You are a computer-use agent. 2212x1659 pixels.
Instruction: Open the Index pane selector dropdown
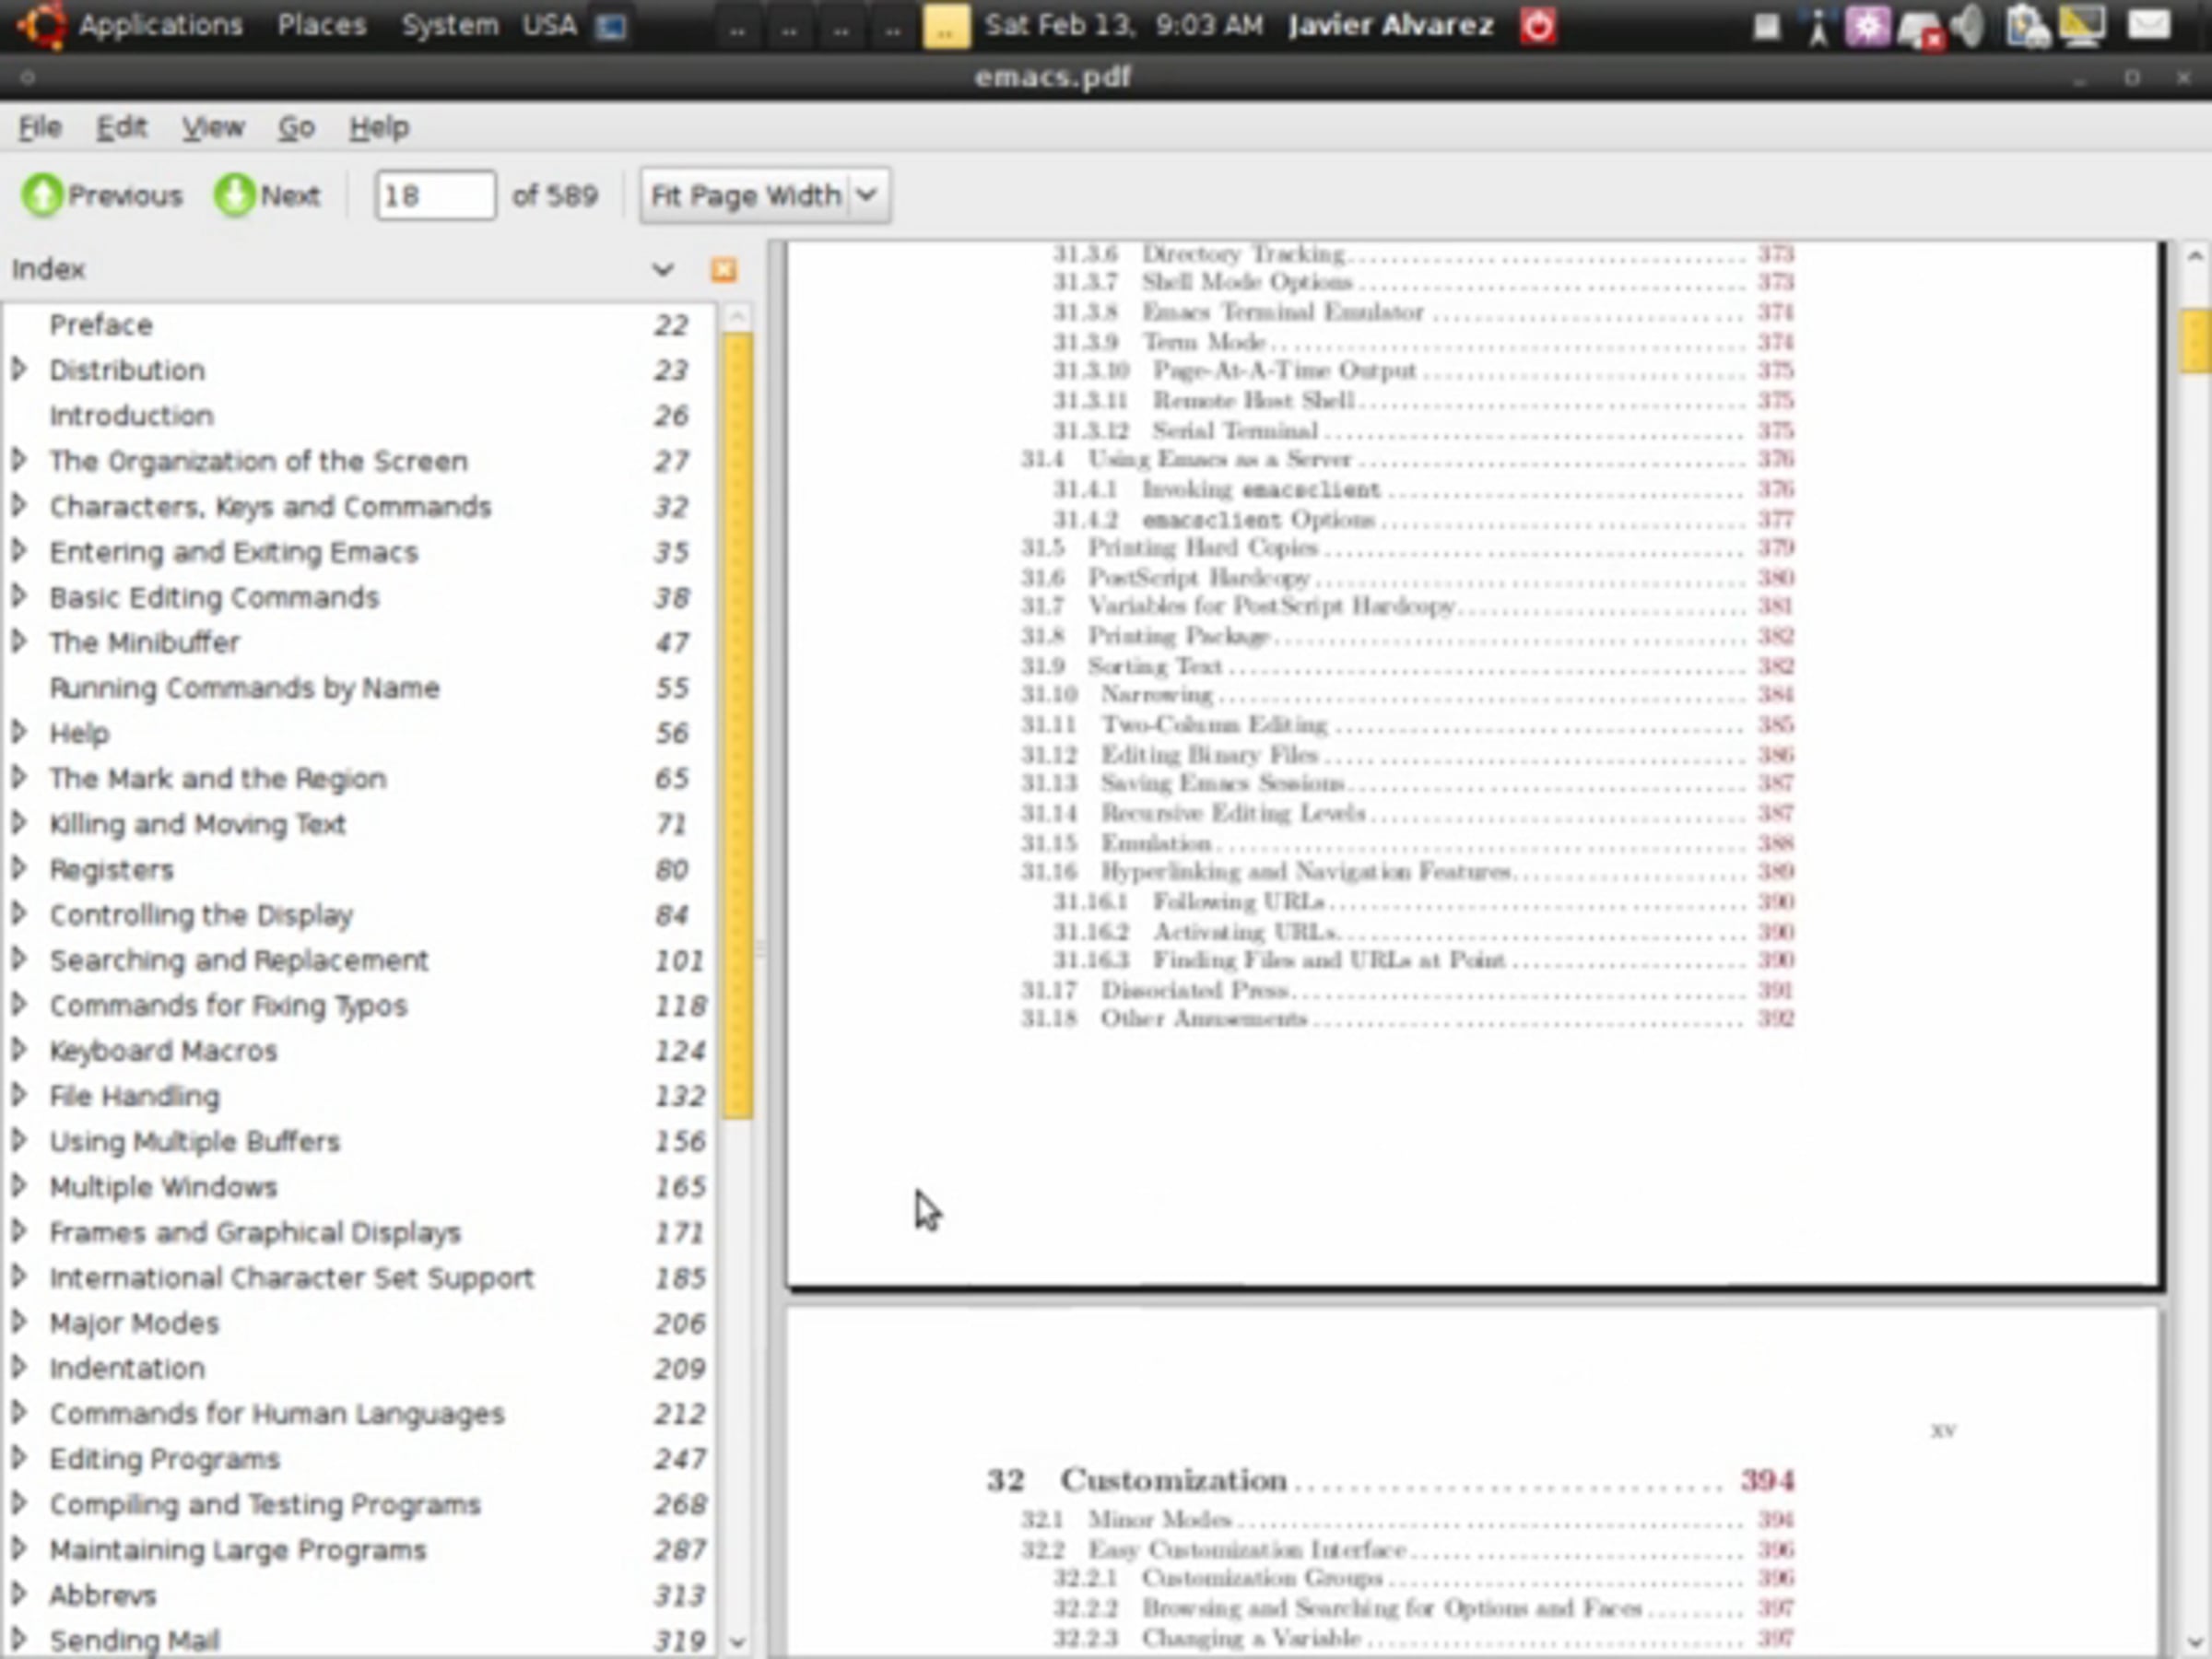pyautogui.click(x=662, y=269)
